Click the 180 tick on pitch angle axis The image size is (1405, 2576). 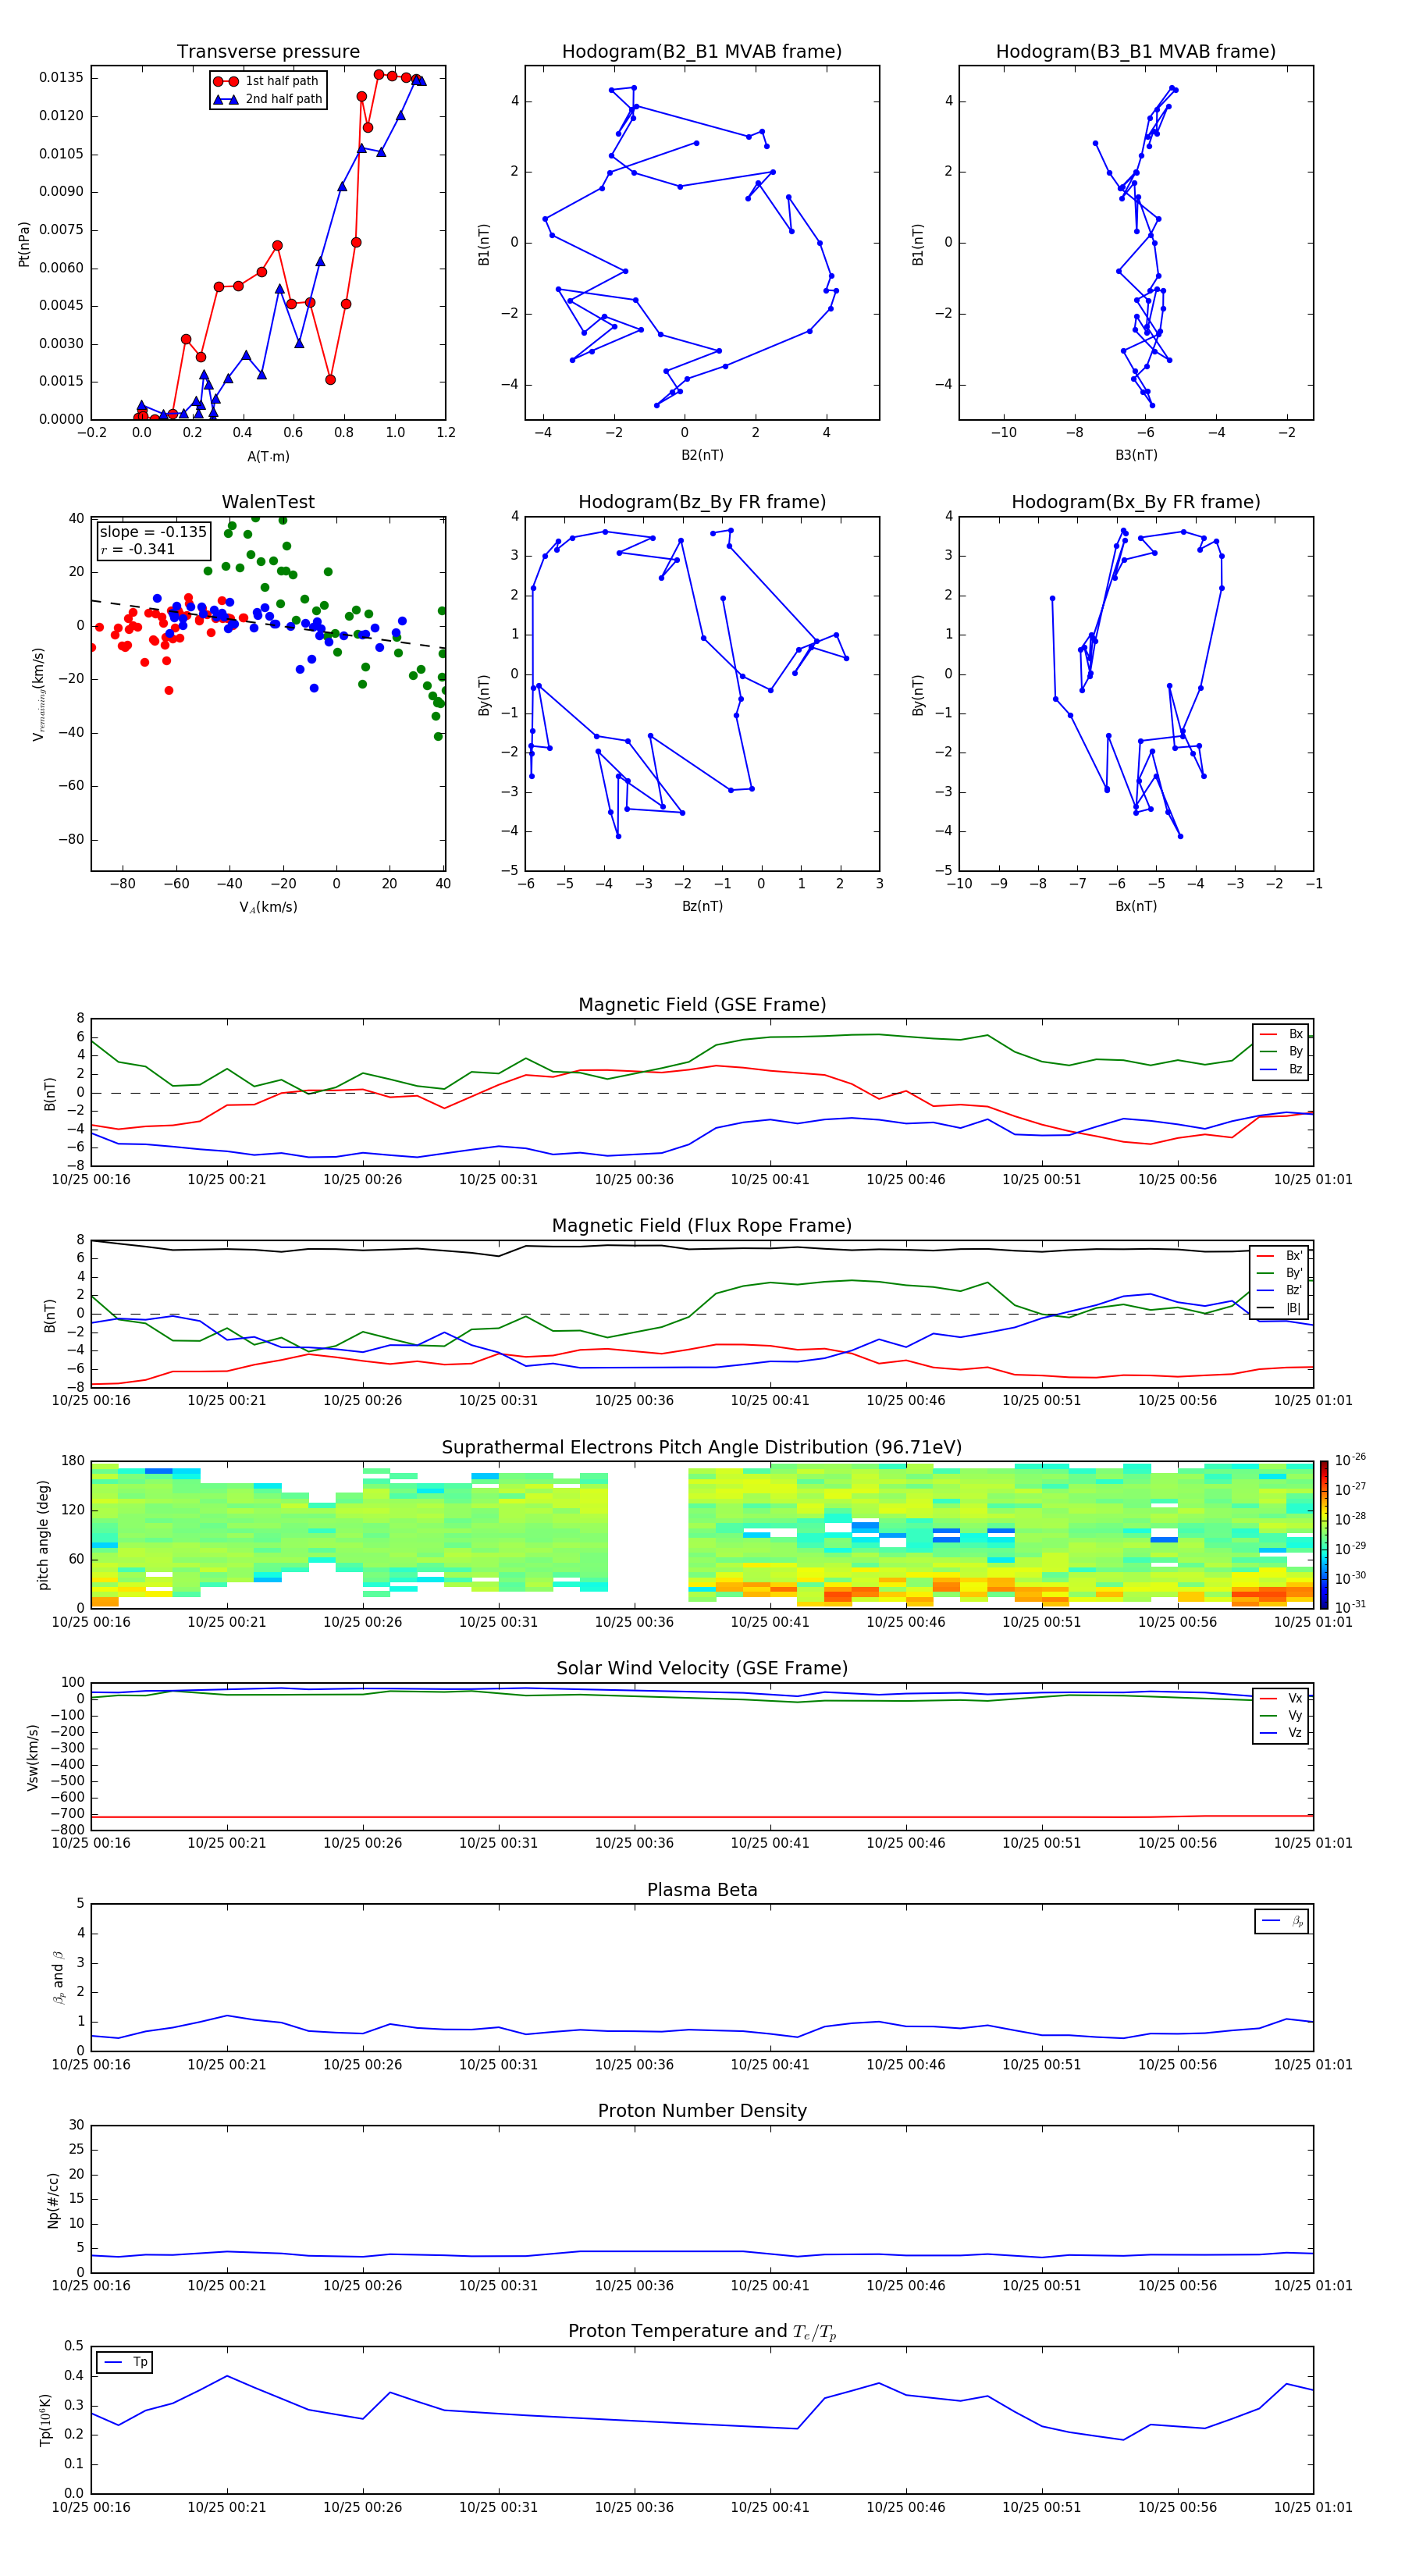pyautogui.click(x=73, y=1461)
